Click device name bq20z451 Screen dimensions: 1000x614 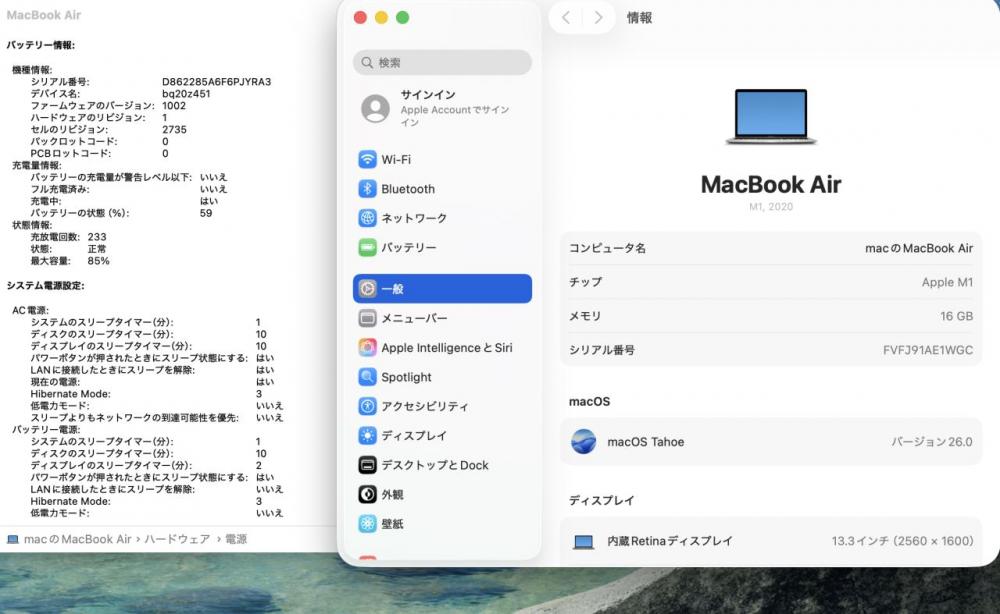click(x=186, y=94)
